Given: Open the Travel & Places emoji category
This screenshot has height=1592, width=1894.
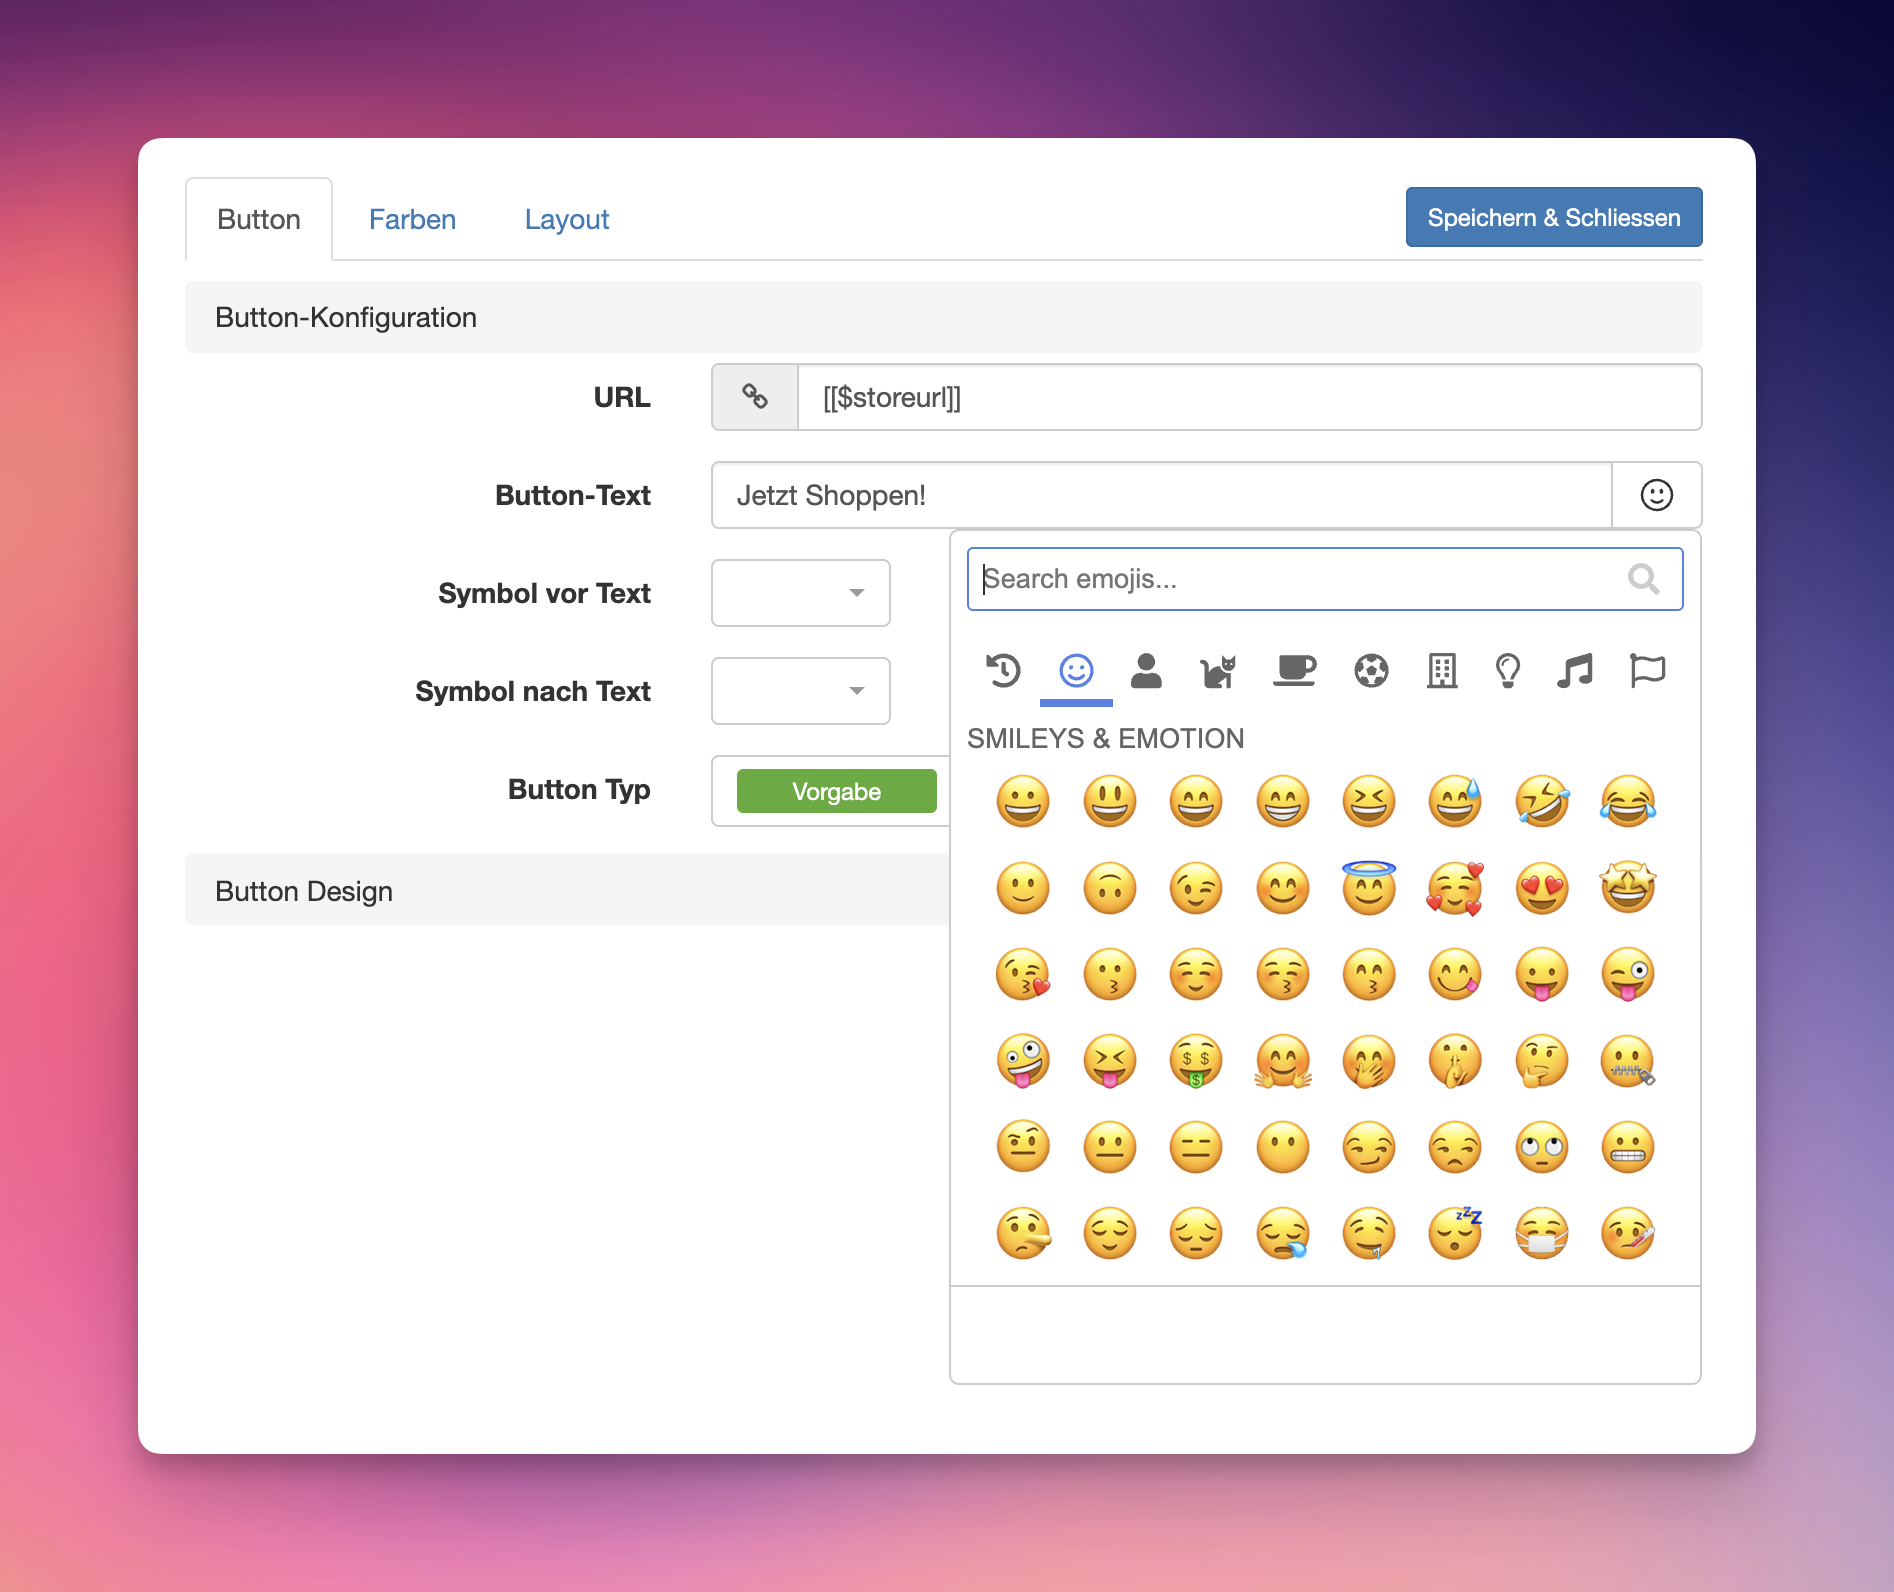Looking at the screenshot, I should coord(1441,670).
